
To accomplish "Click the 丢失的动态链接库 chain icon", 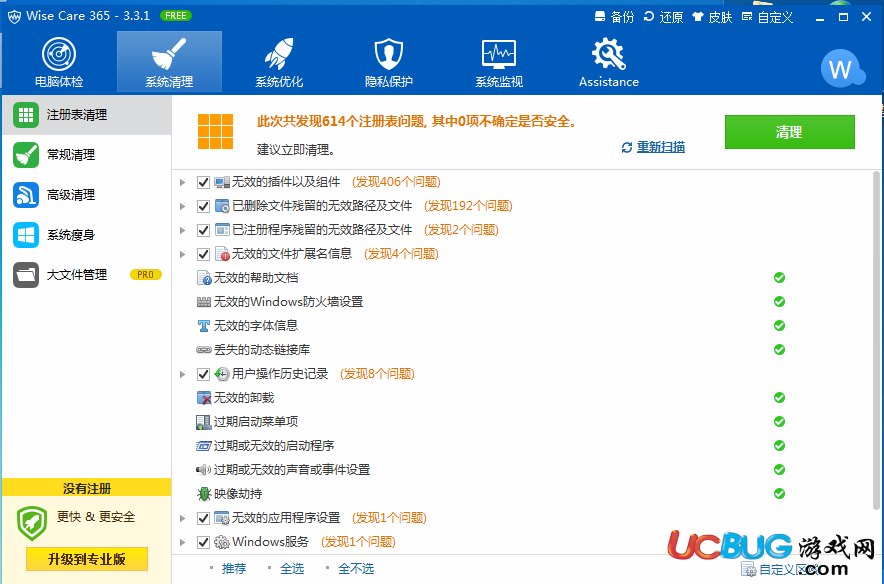I will point(204,350).
